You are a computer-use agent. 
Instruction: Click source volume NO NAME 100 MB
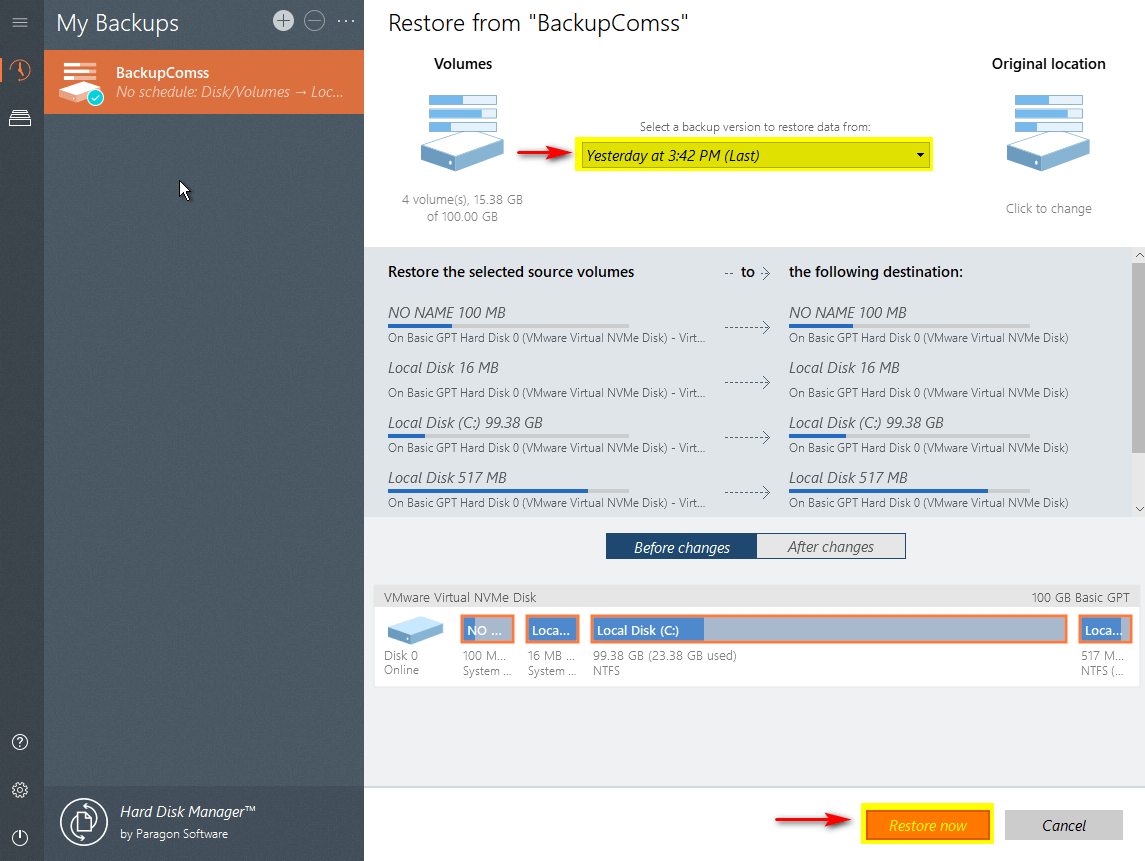546,324
